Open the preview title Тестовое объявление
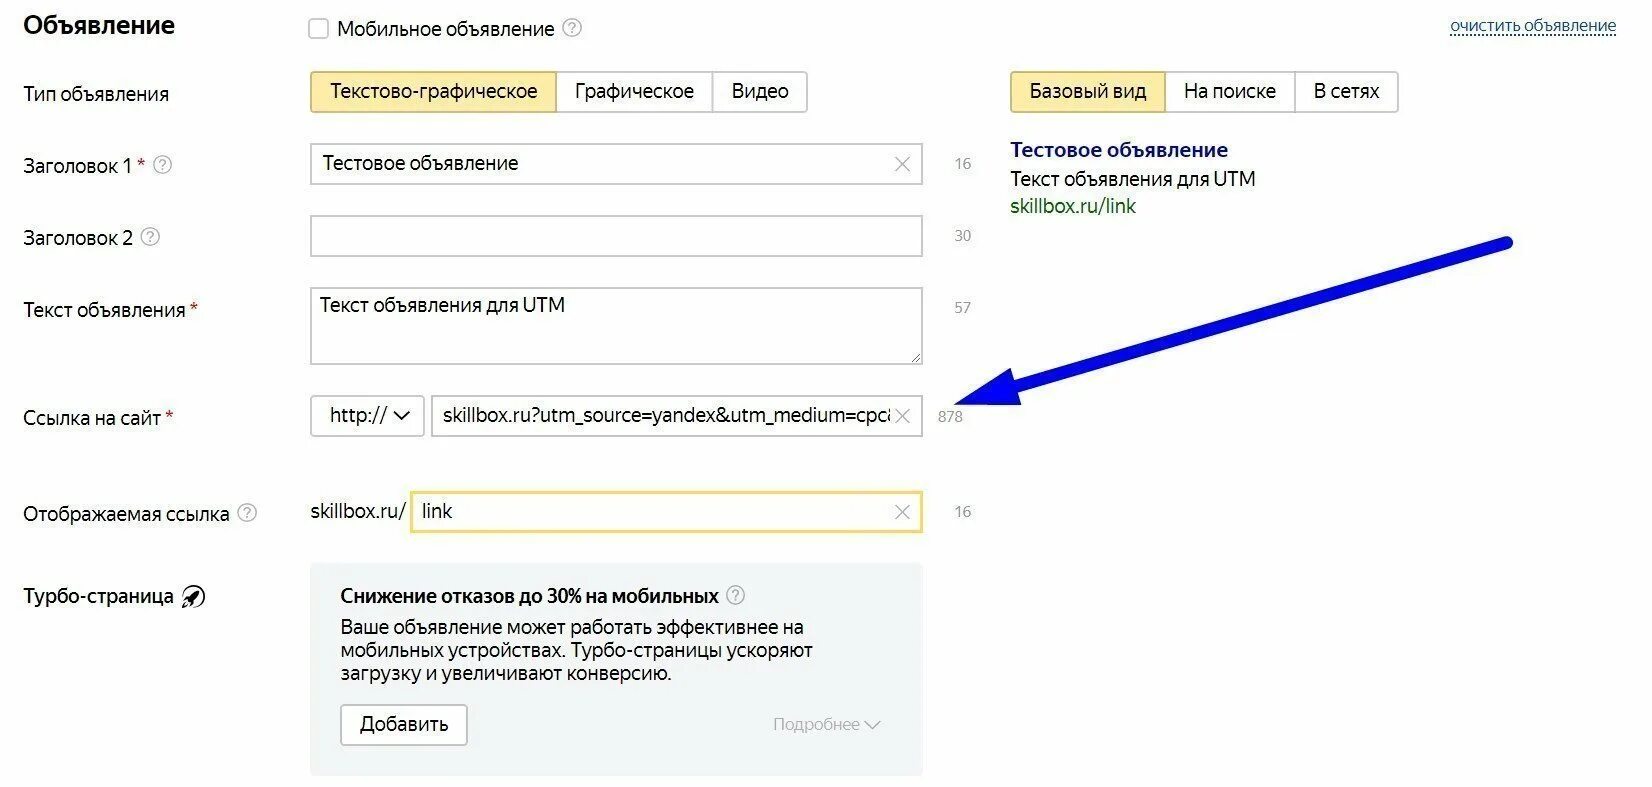1652x787 pixels. [x=1119, y=150]
